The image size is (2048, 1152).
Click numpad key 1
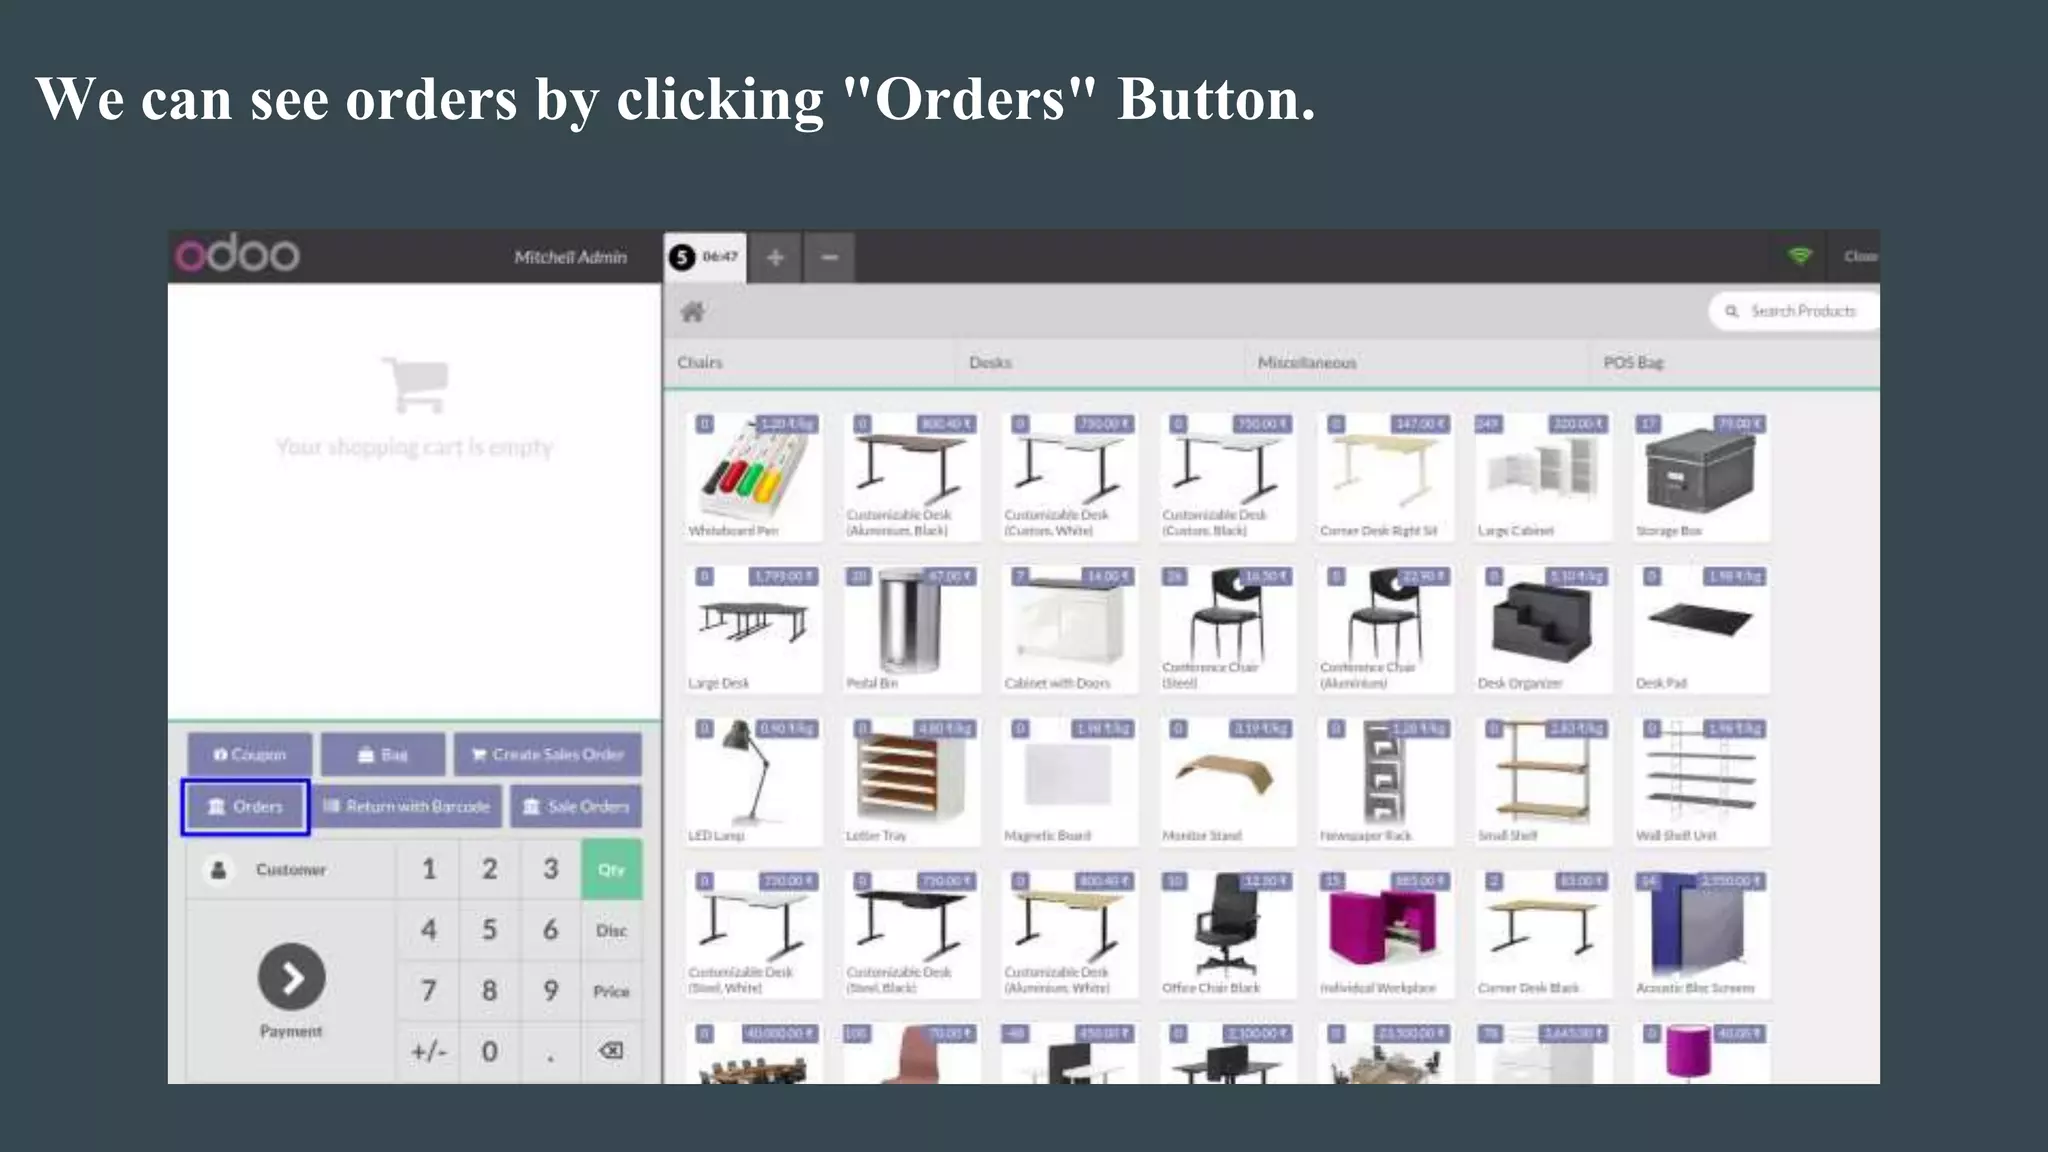click(x=429, y=869)
